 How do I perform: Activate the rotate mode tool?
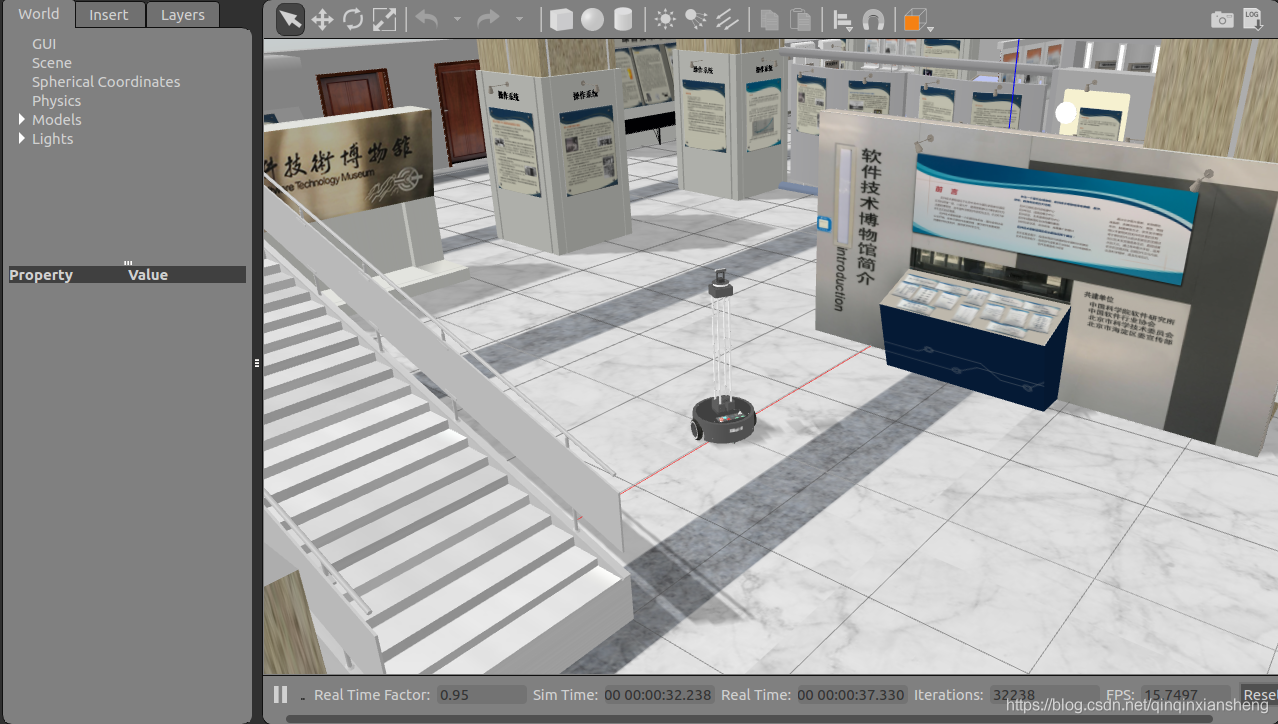(x=353, y=20)
